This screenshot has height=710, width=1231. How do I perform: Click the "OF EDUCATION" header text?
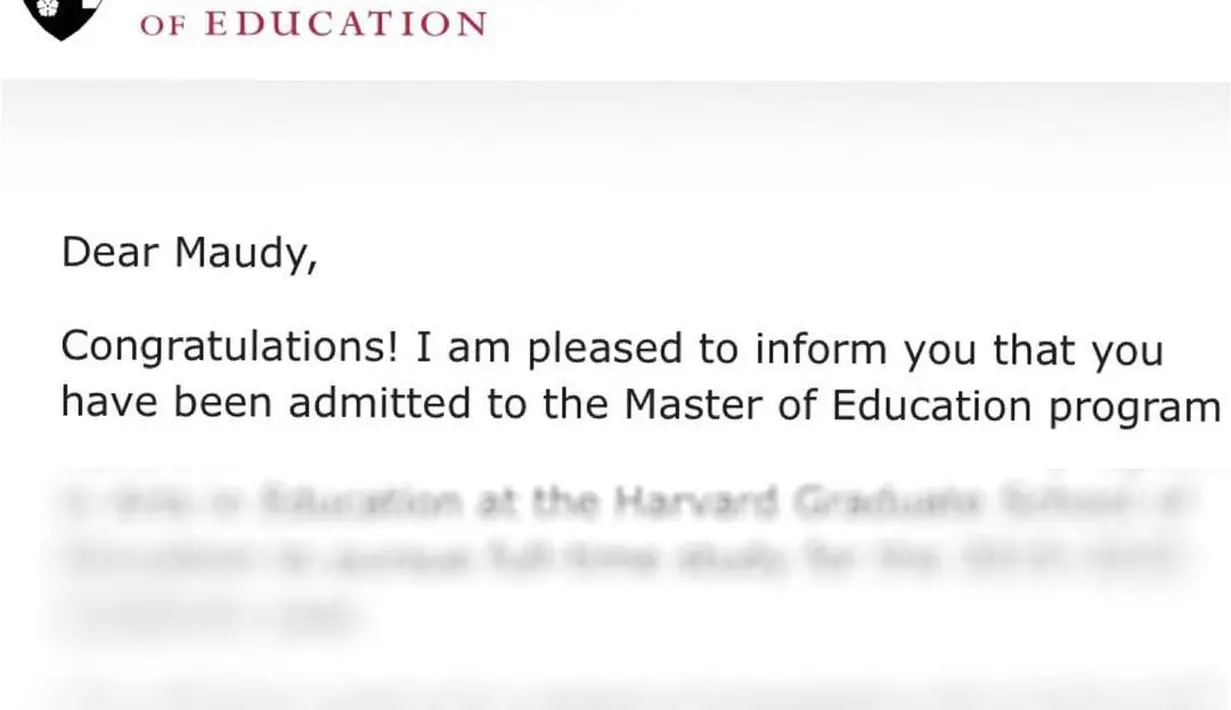tap(313, 24)
